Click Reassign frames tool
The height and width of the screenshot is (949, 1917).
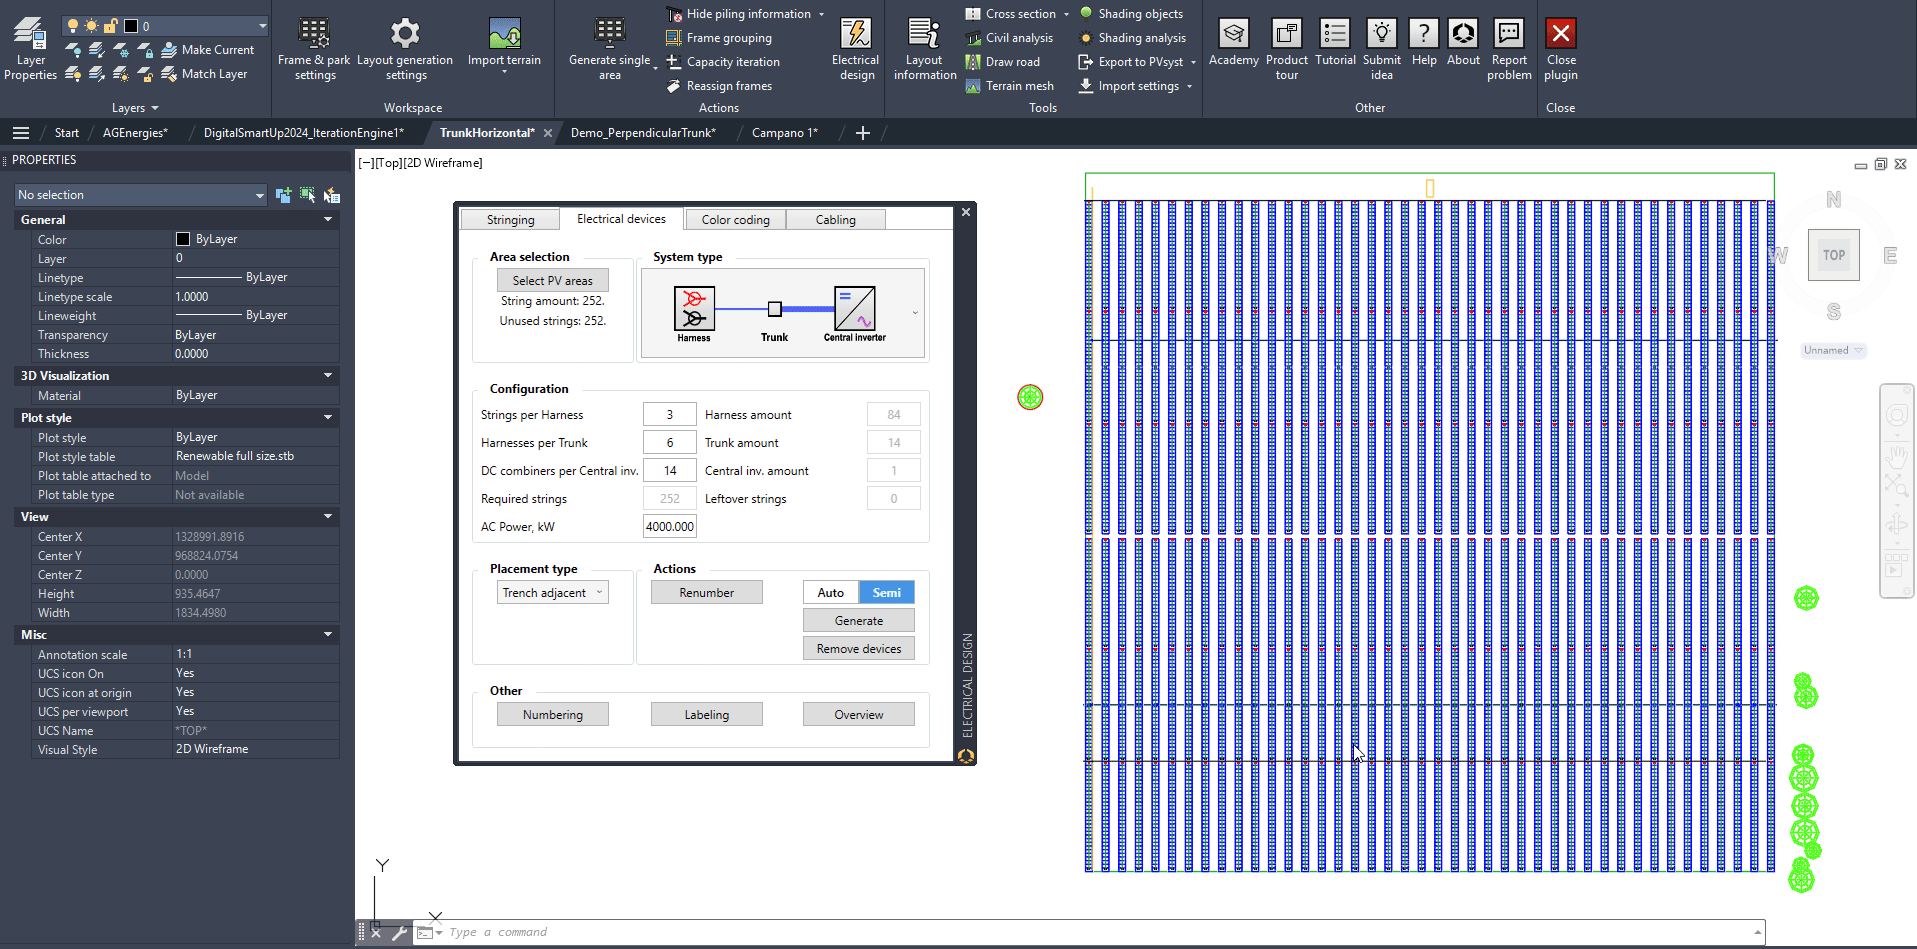point(719,86)
